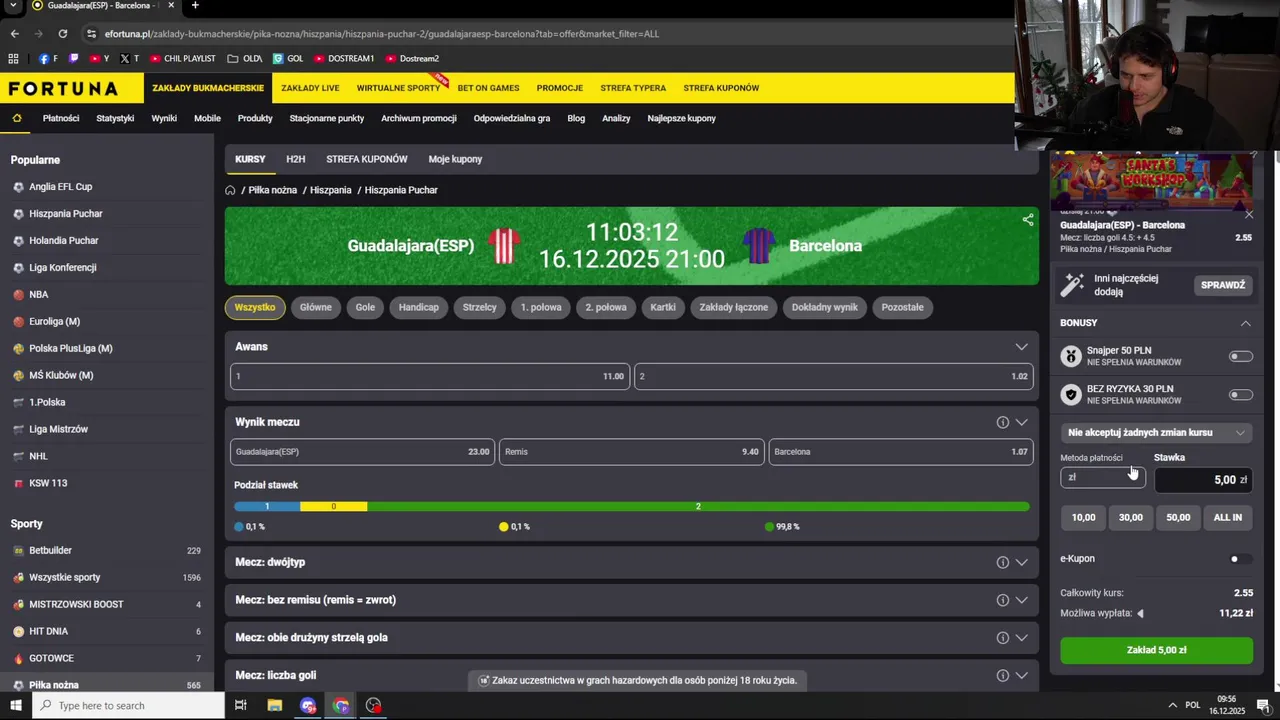The height and width of the screenshot is (720, 1280).
Task: Open info icon for Mecz: dwójtyp
Action: click(x=1002, y=562)
